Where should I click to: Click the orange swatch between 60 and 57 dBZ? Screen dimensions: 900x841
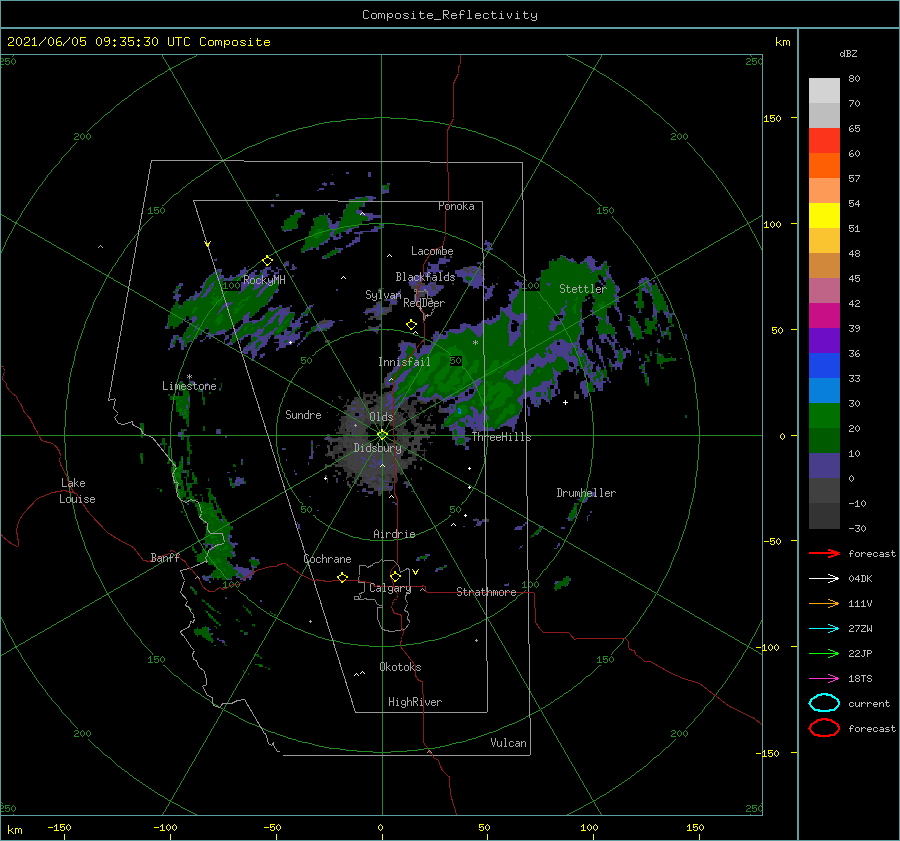[824, 166]
